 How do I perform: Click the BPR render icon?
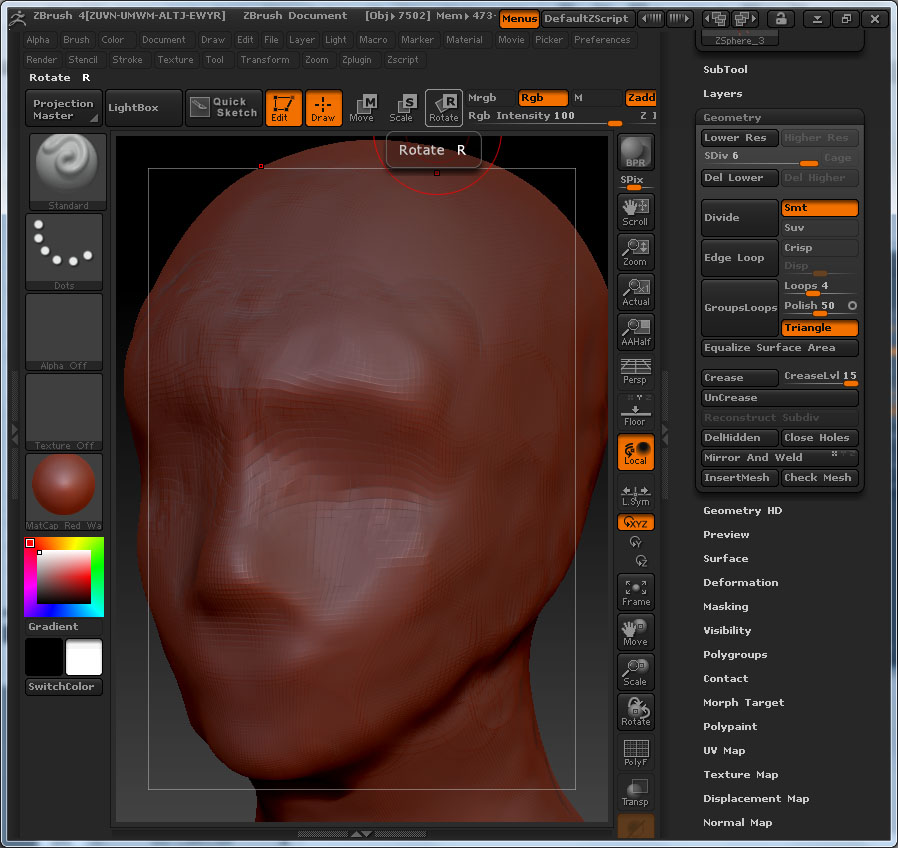point(635,152)
